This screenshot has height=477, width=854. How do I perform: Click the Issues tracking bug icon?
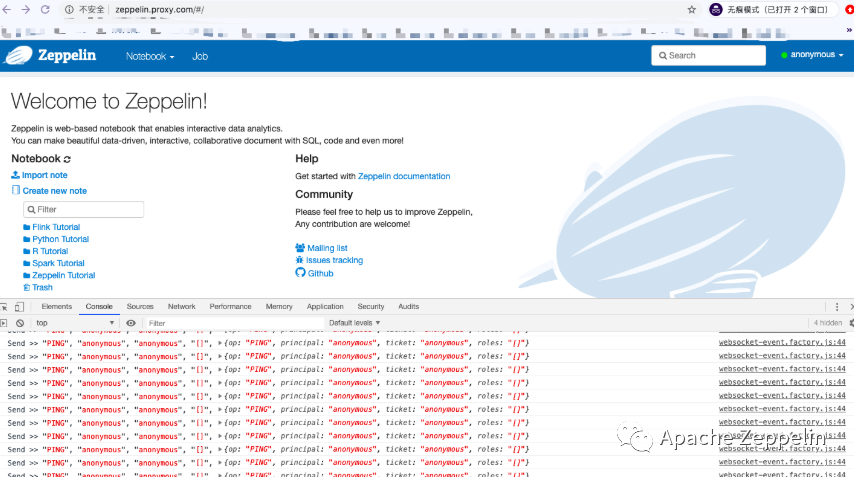point(300,260)
